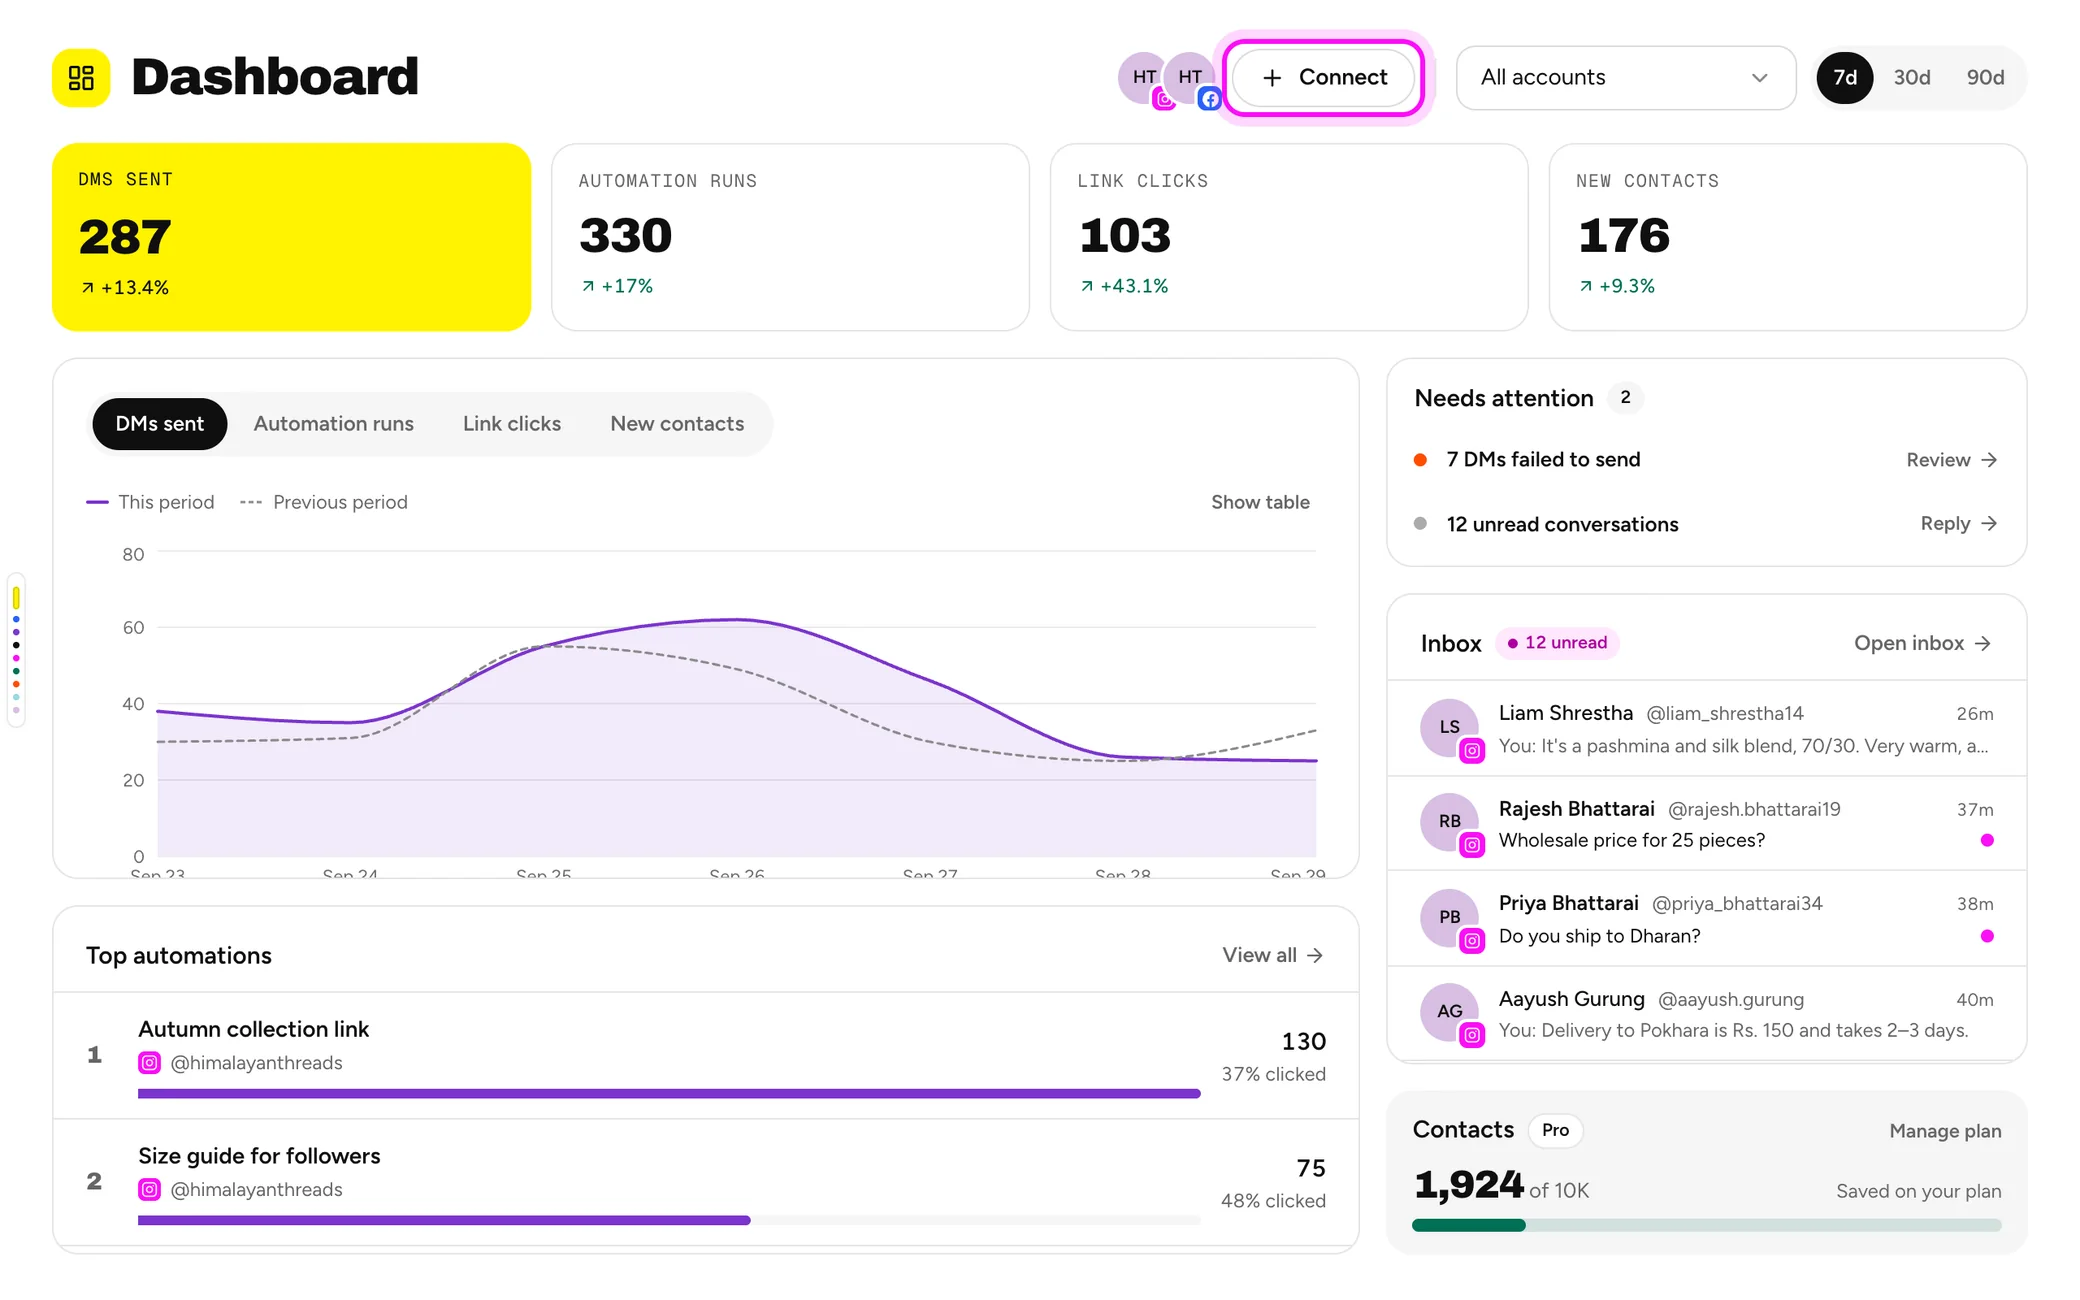Click the Autumn collection link progress bar
Viewport: 2080px width, 1300px height.
669,1094
